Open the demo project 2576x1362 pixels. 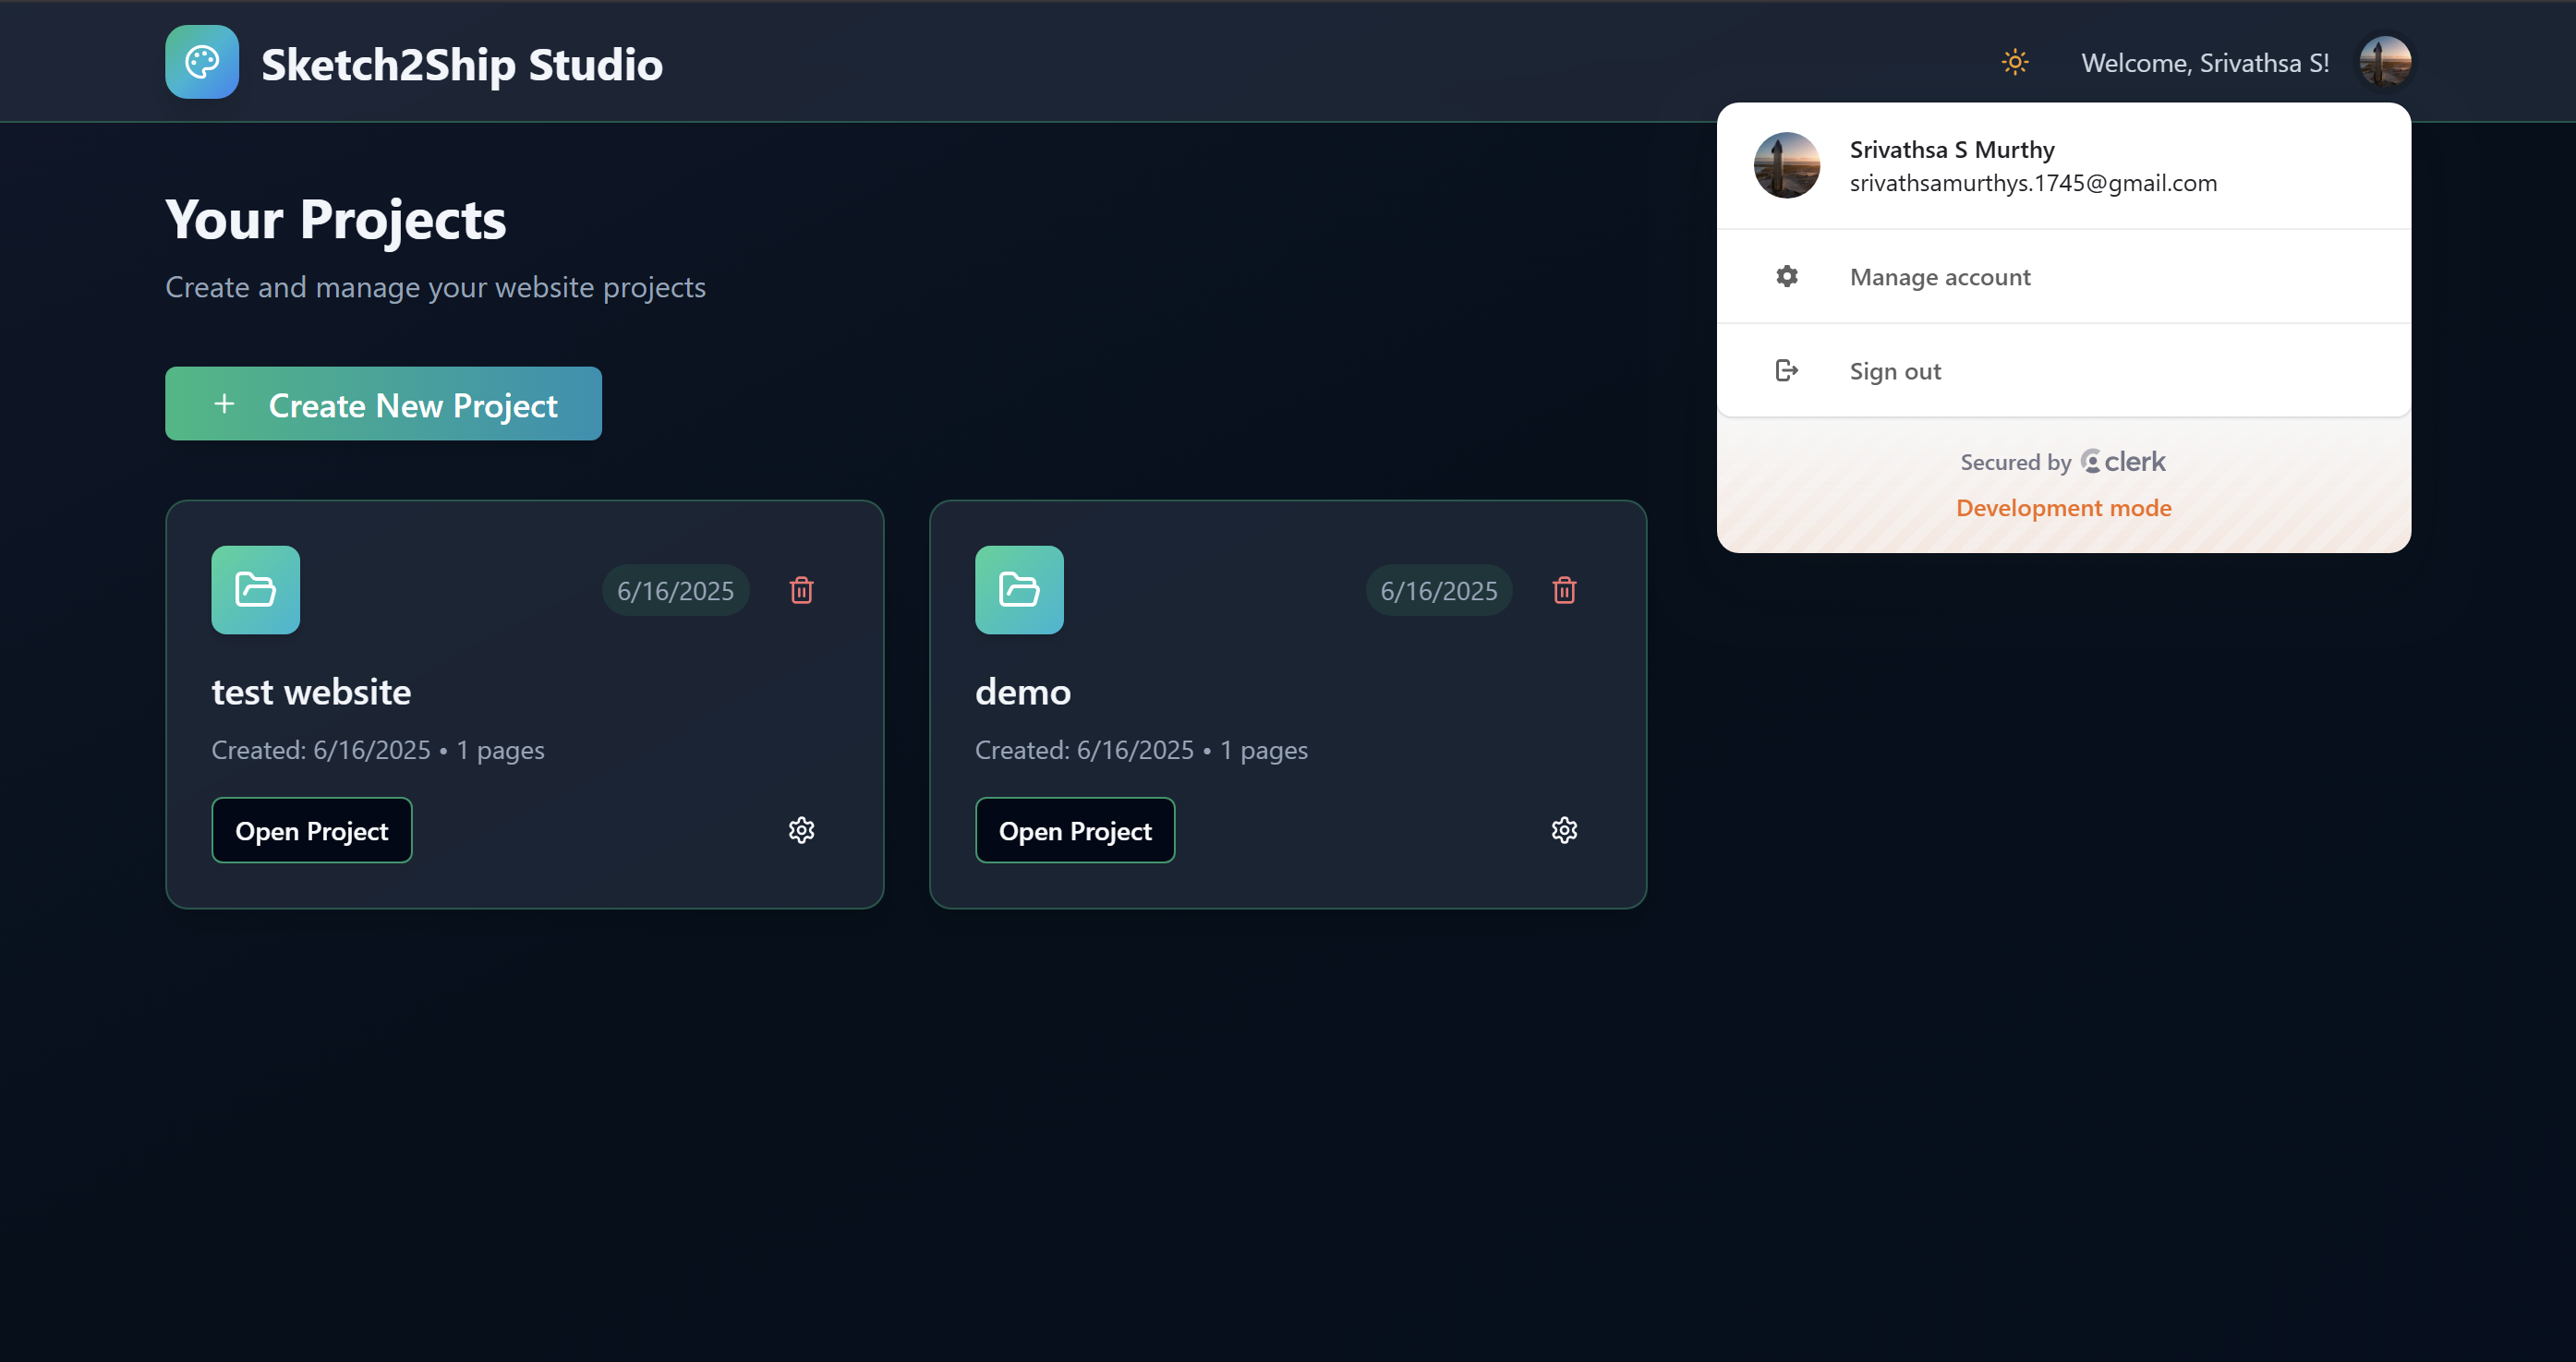(x=1074, y=830)
